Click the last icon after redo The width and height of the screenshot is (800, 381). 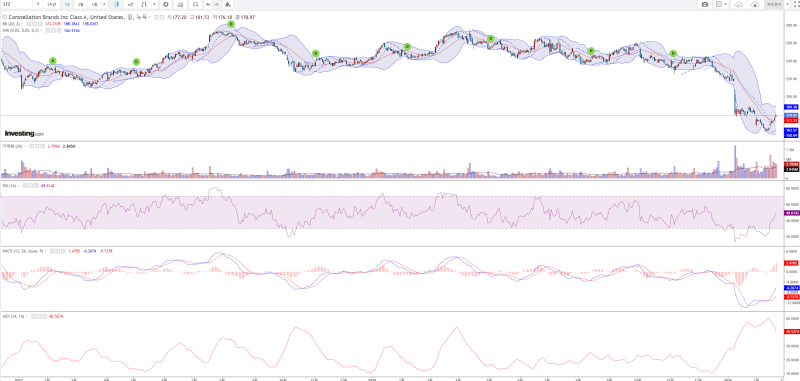228,4
